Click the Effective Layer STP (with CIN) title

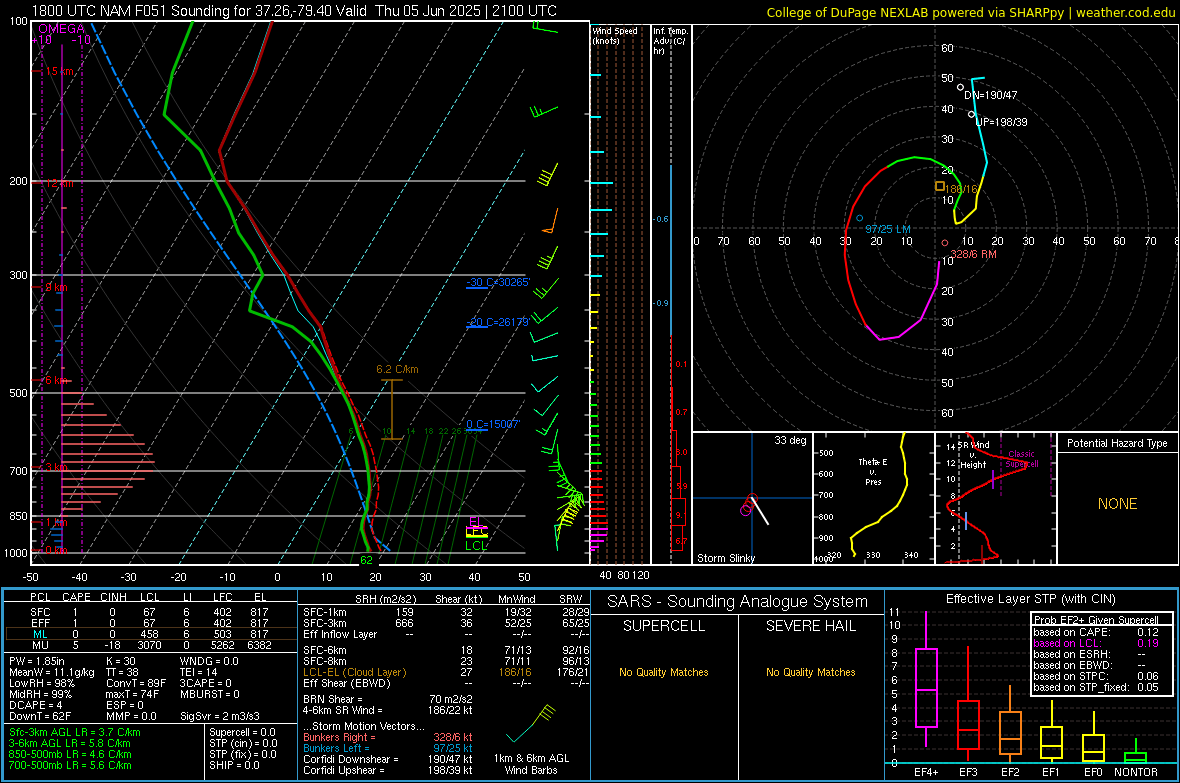click(x=1030, y=599)
